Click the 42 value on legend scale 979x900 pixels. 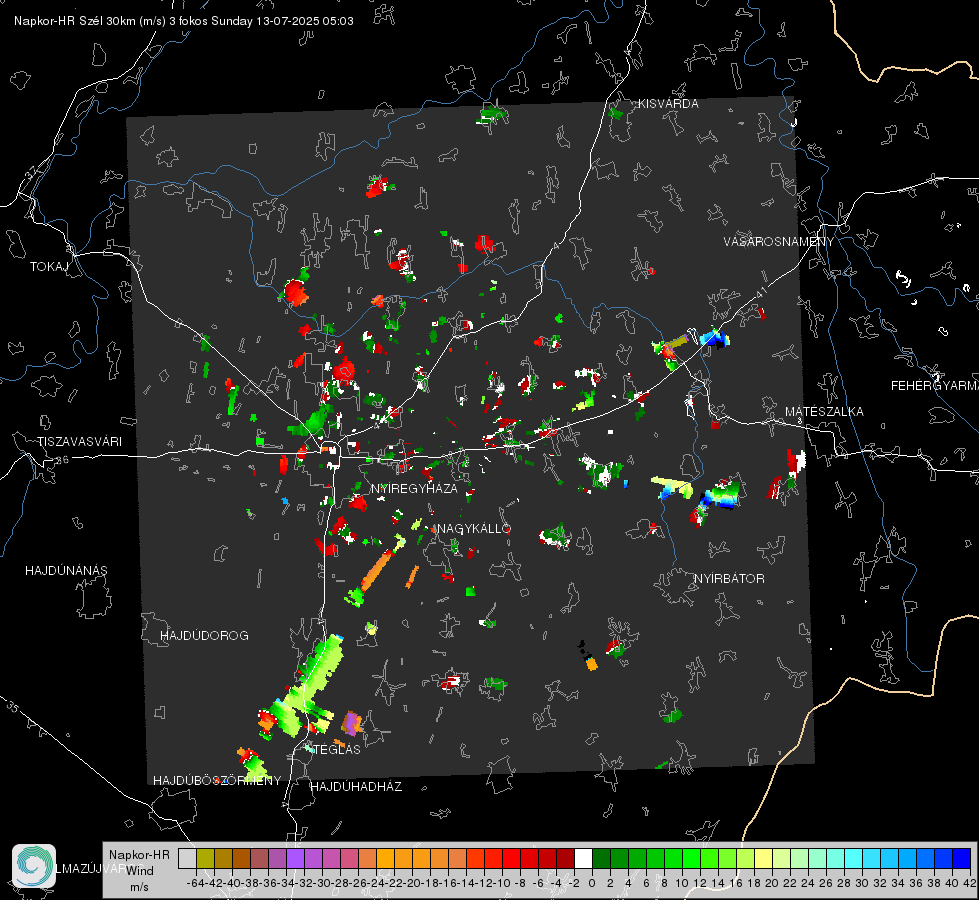click(x=969, y=883)
